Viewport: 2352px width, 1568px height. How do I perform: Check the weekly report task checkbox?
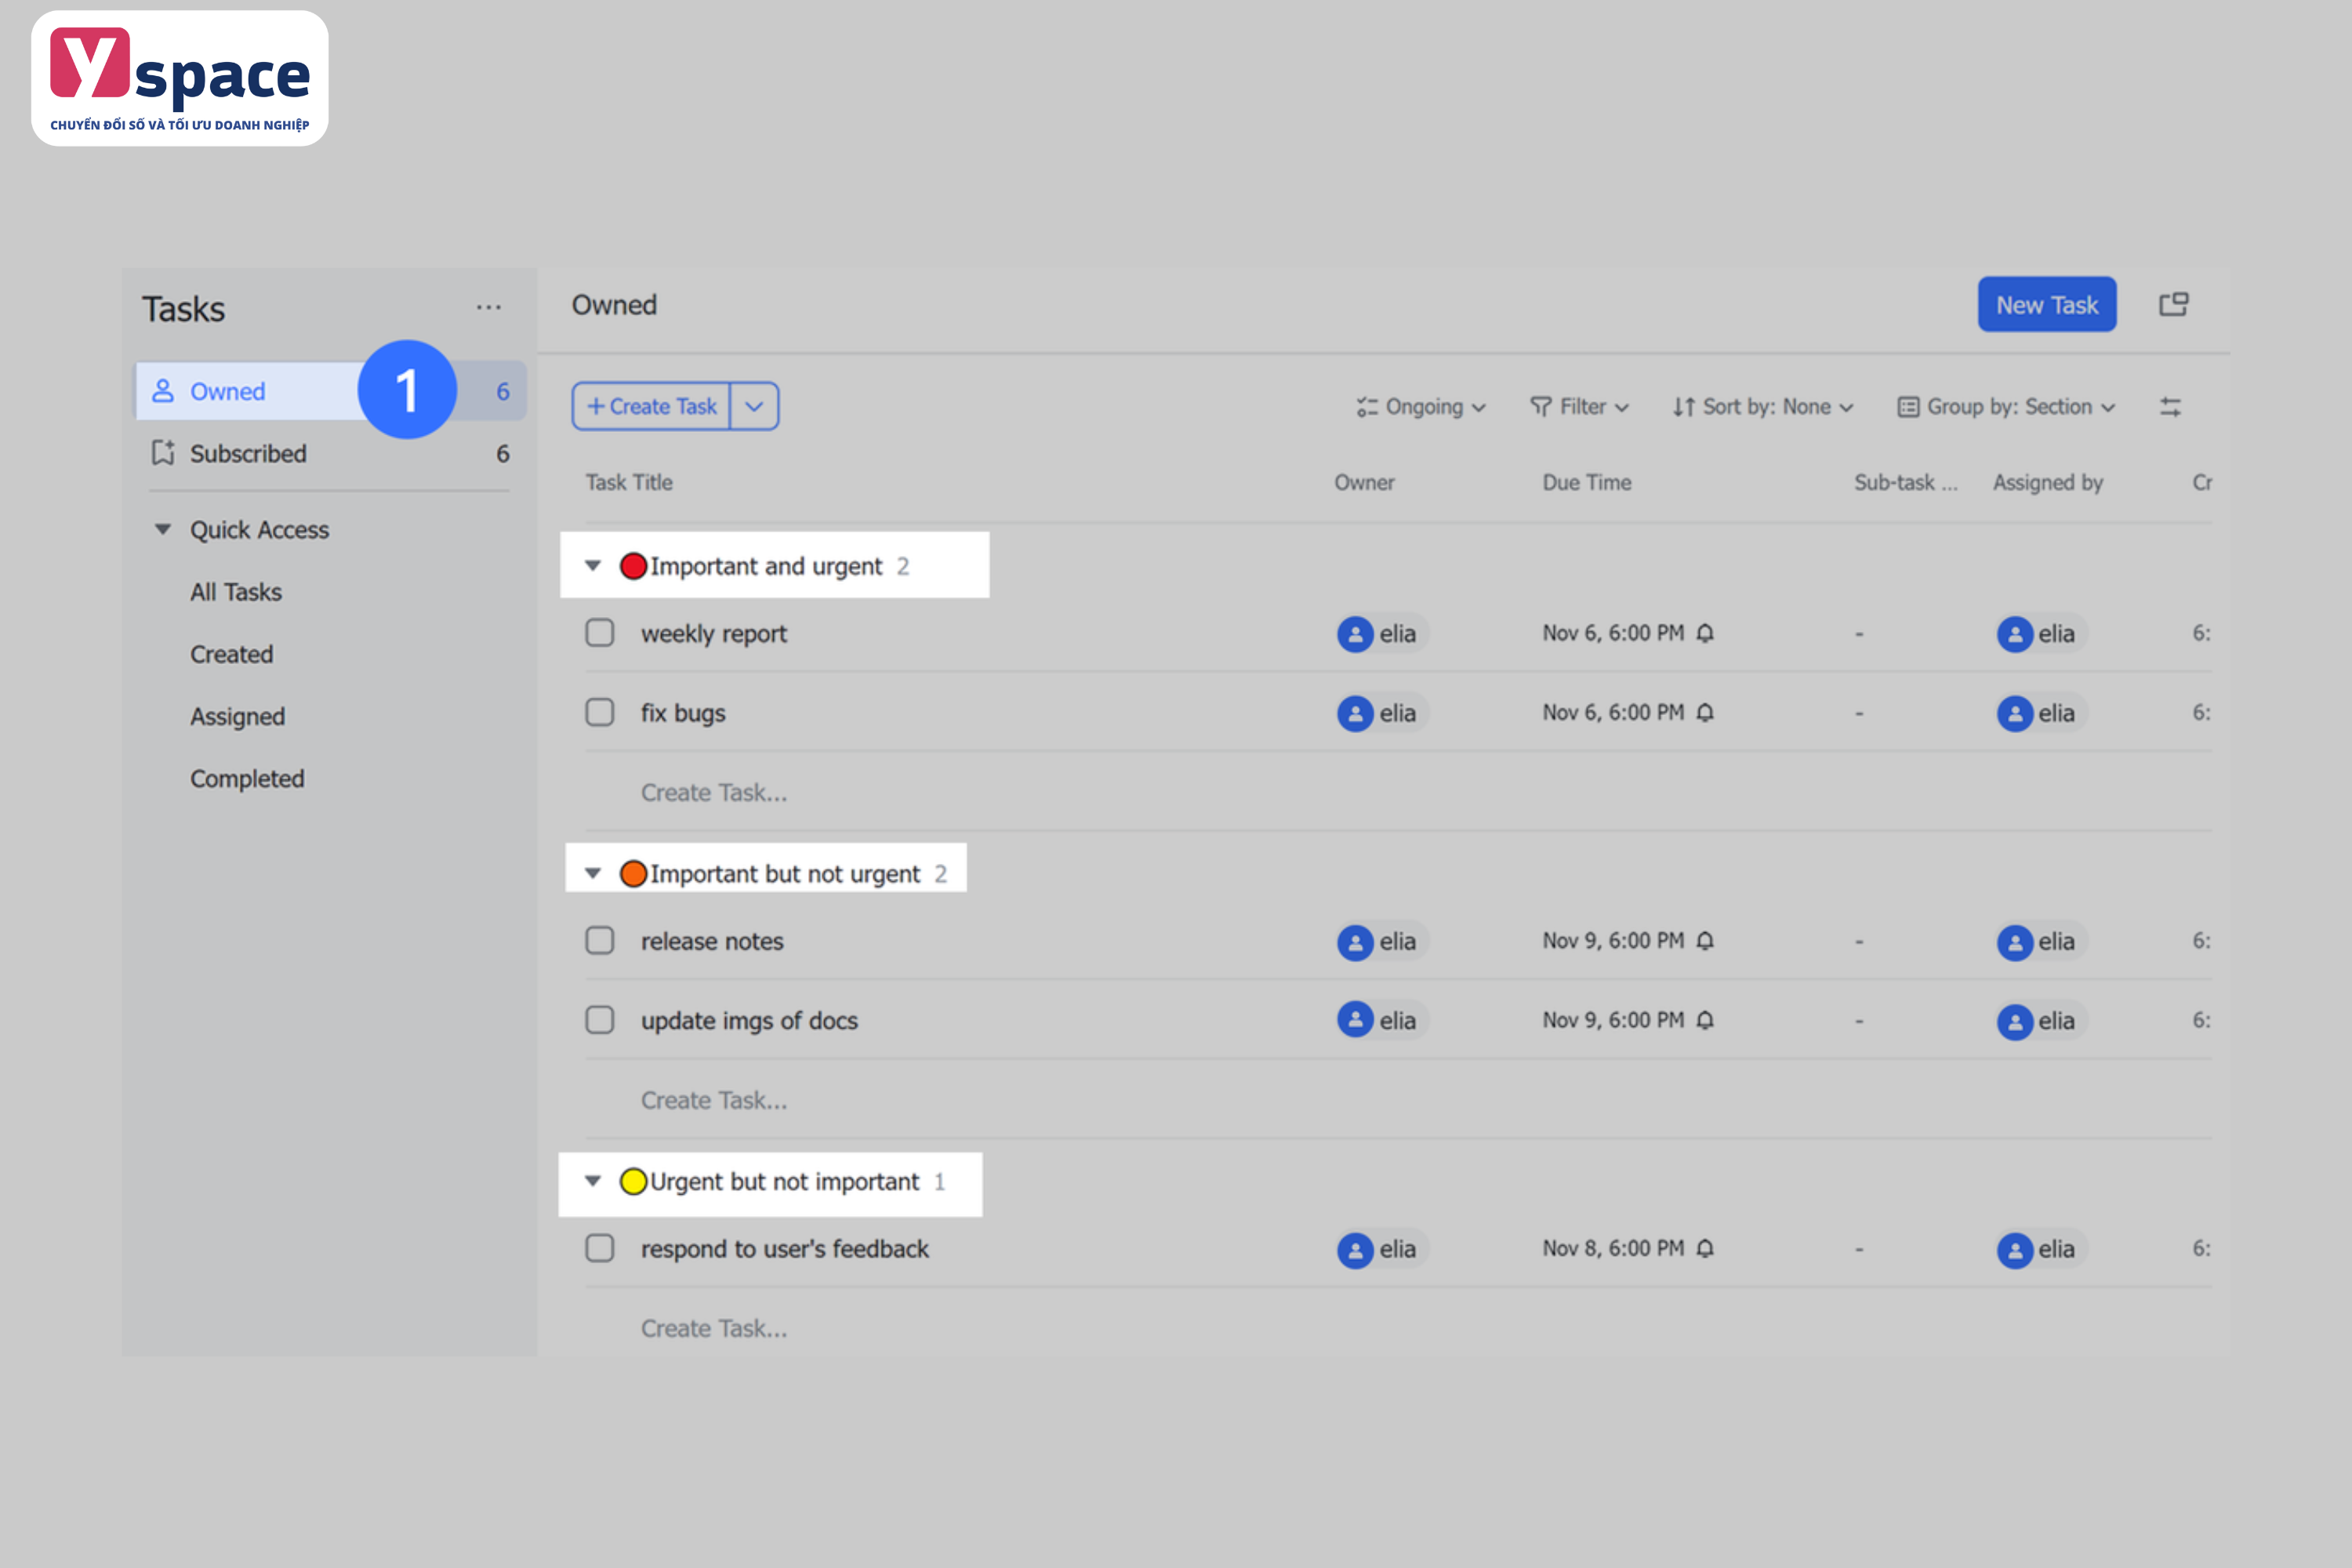(599, 633)
